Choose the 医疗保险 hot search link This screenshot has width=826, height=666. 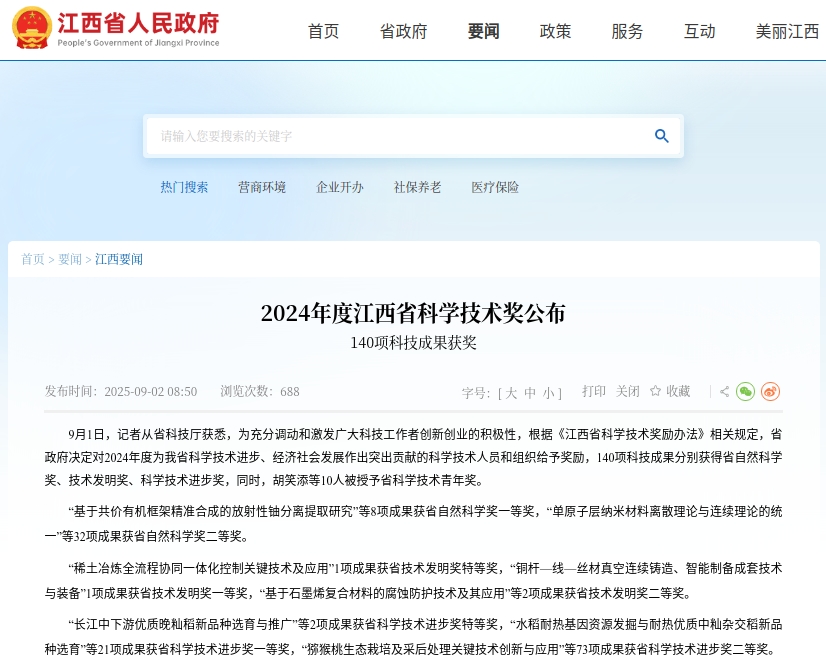495,187
